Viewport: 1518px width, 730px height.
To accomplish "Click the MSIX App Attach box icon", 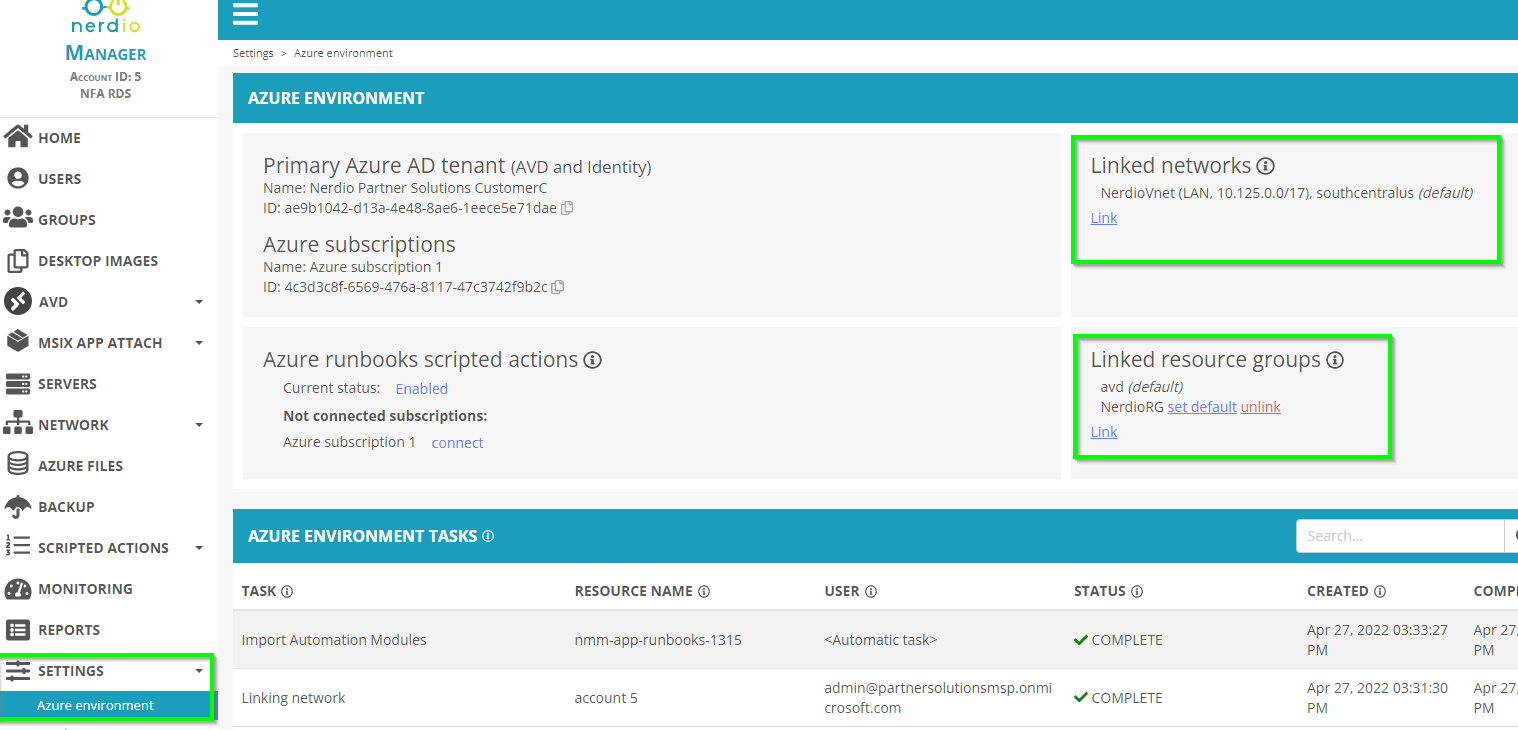I will pos(18,342).
